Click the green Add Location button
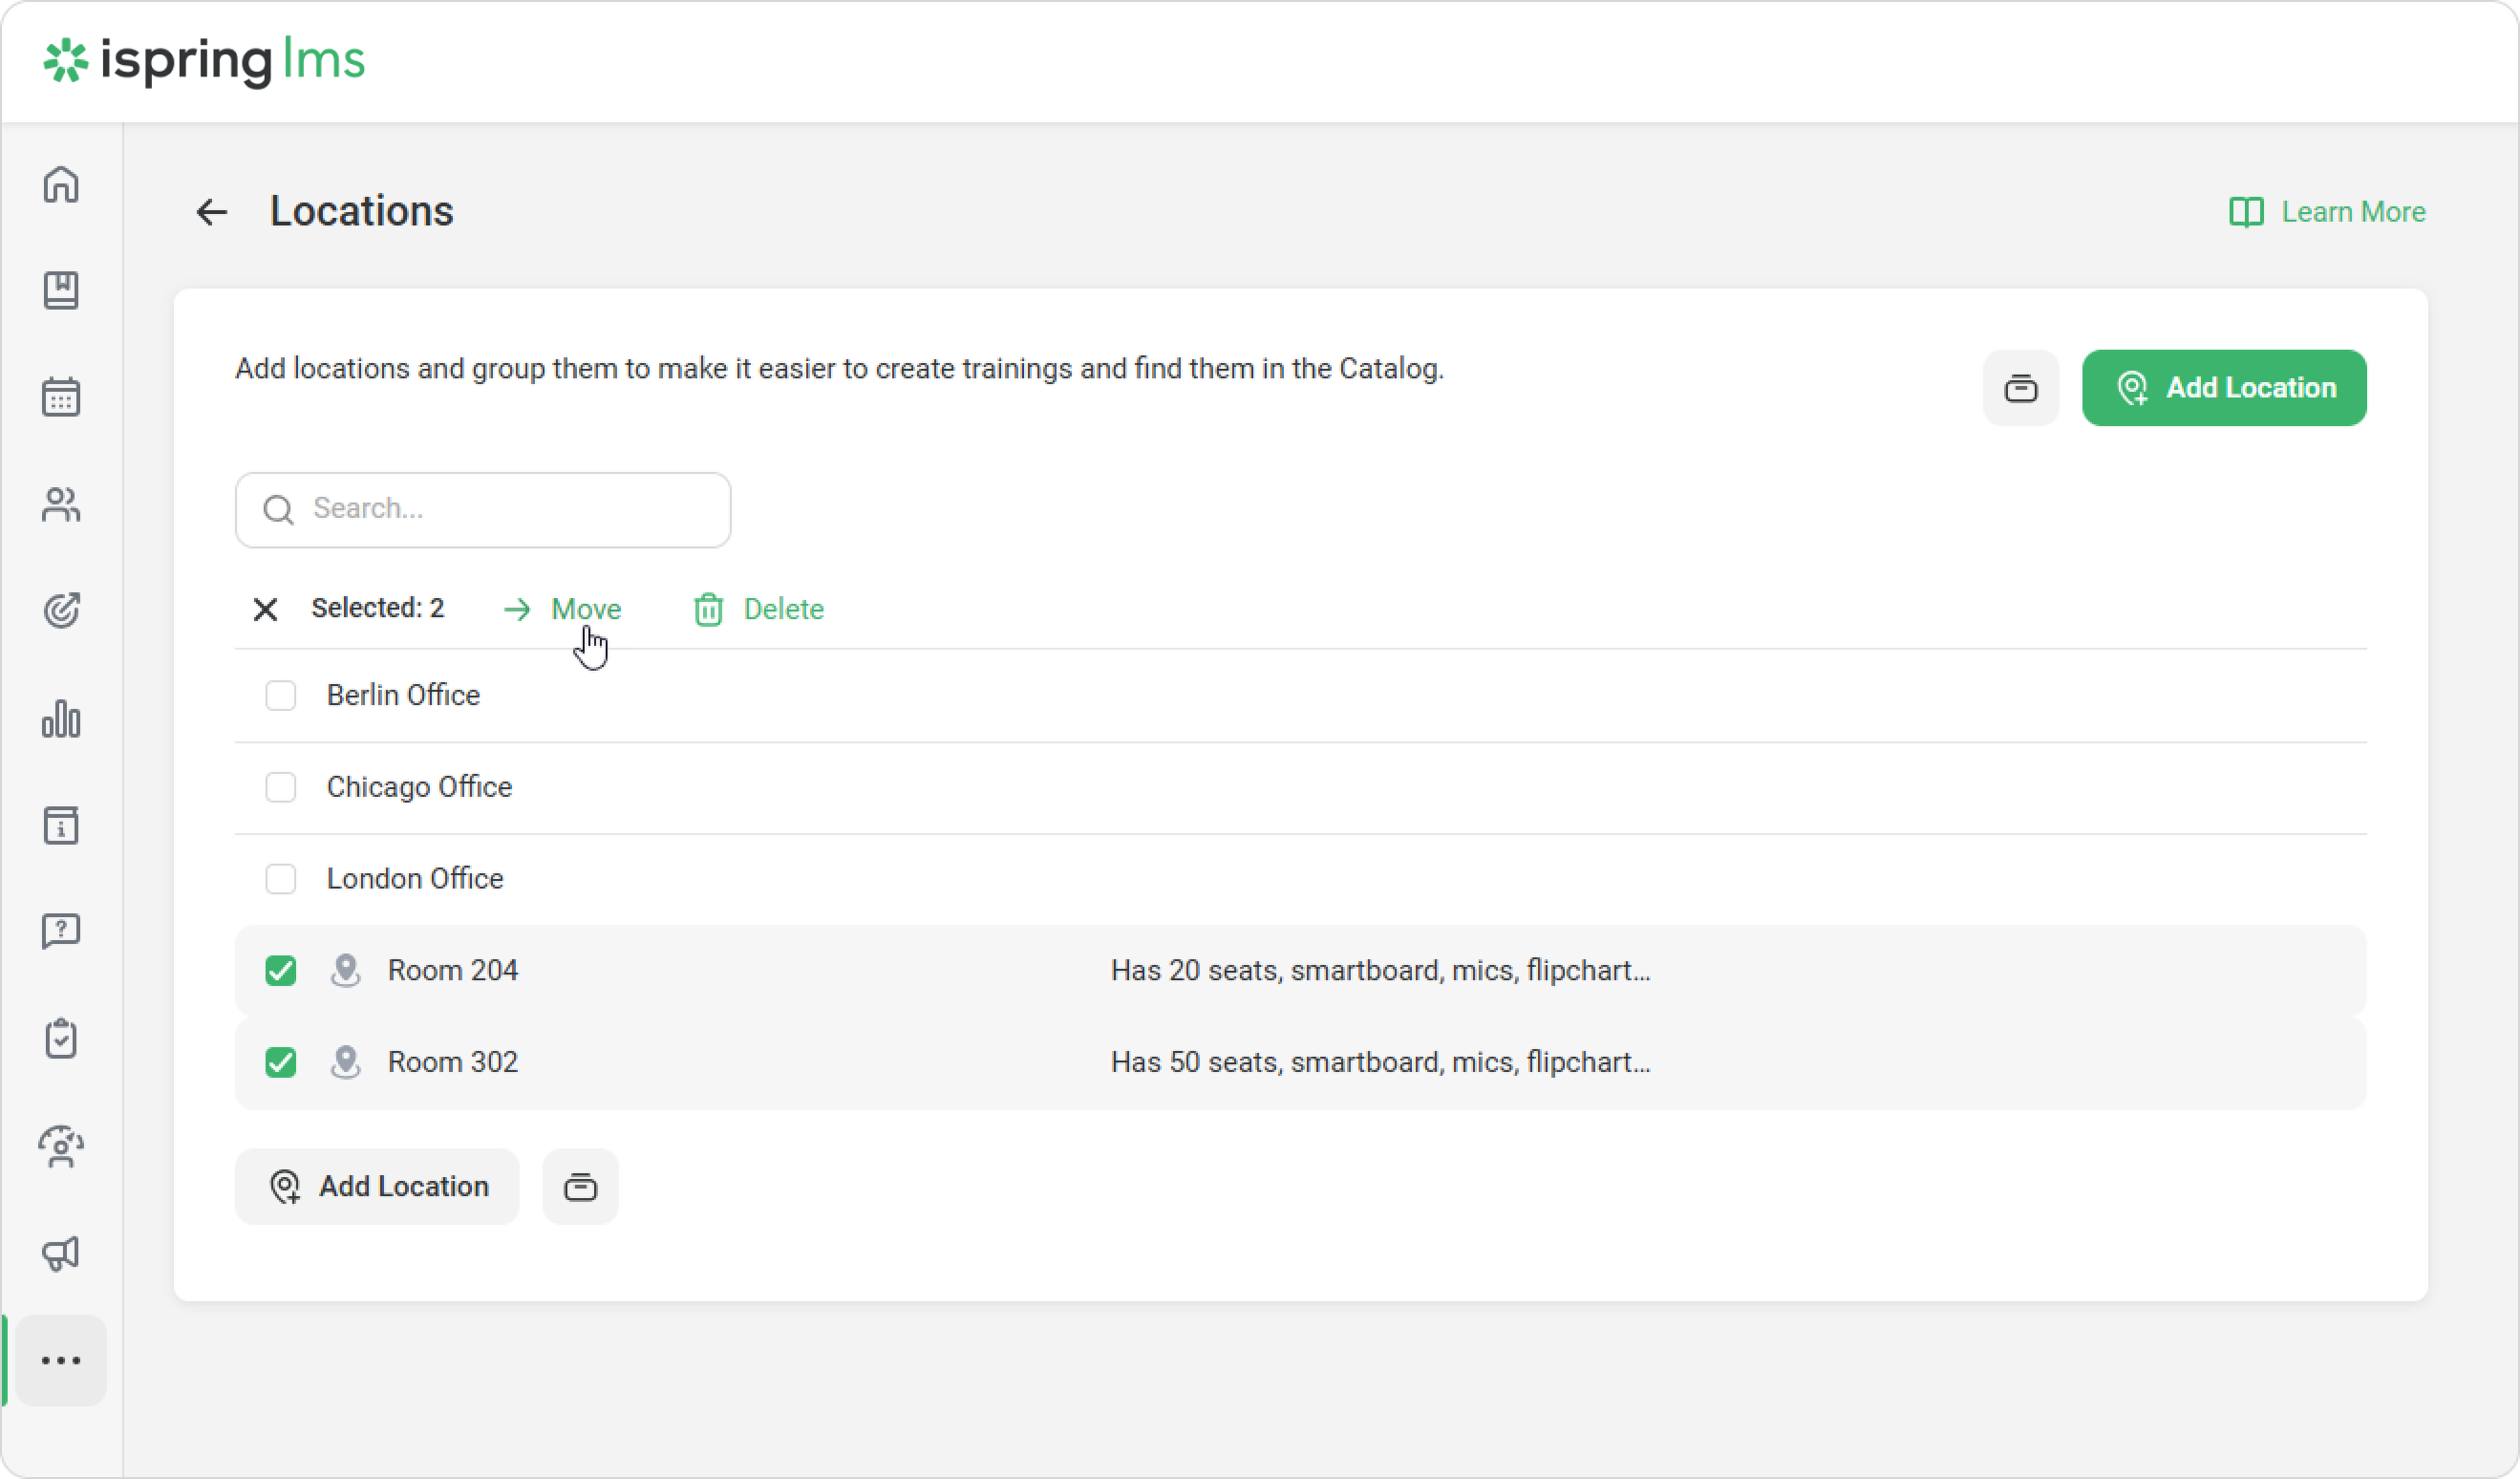Screen dimensions: 2520x1479 [2223, 388]
